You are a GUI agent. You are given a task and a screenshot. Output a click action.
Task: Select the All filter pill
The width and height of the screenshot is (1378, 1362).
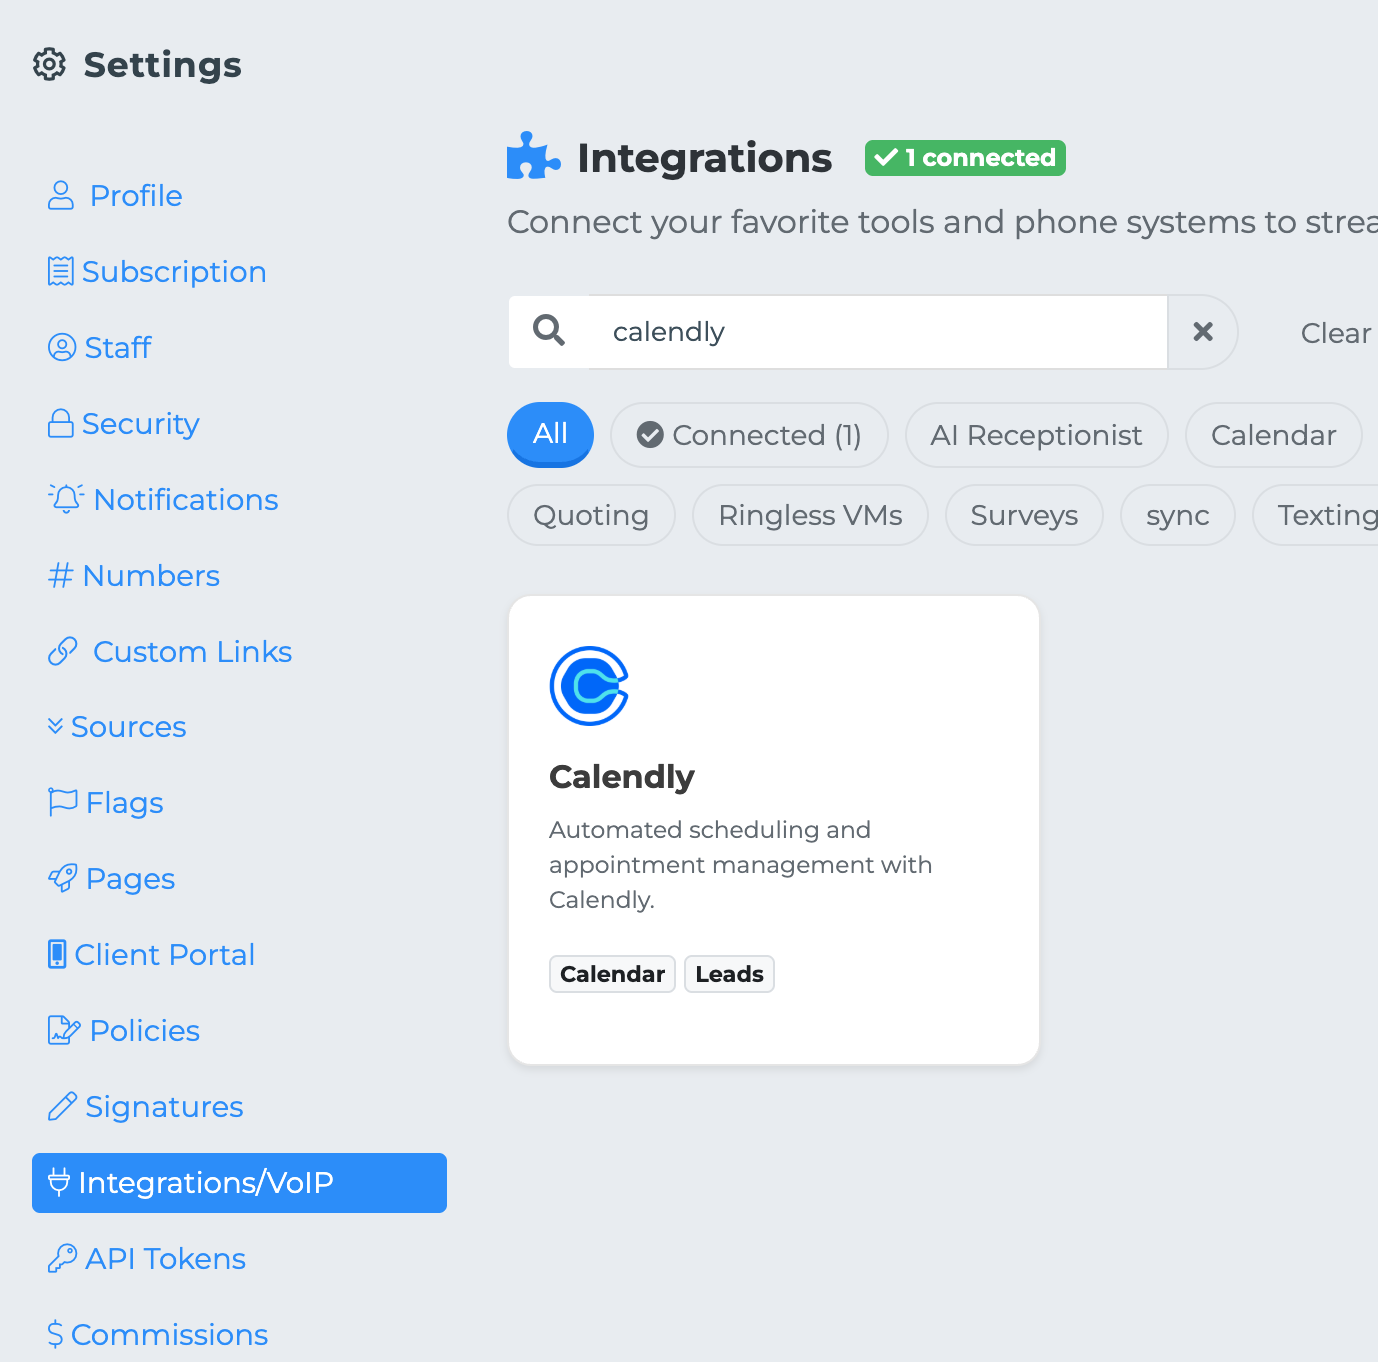(550, 434)
